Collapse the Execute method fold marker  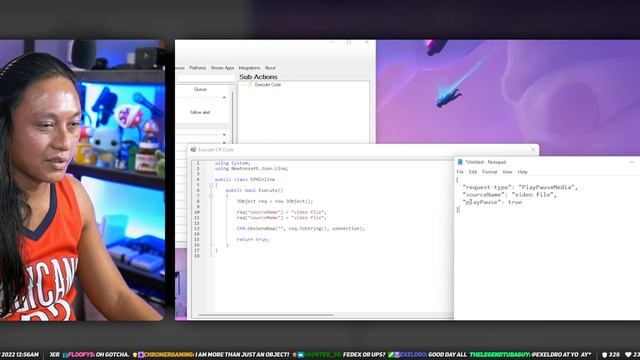click(x=211, y=196)
